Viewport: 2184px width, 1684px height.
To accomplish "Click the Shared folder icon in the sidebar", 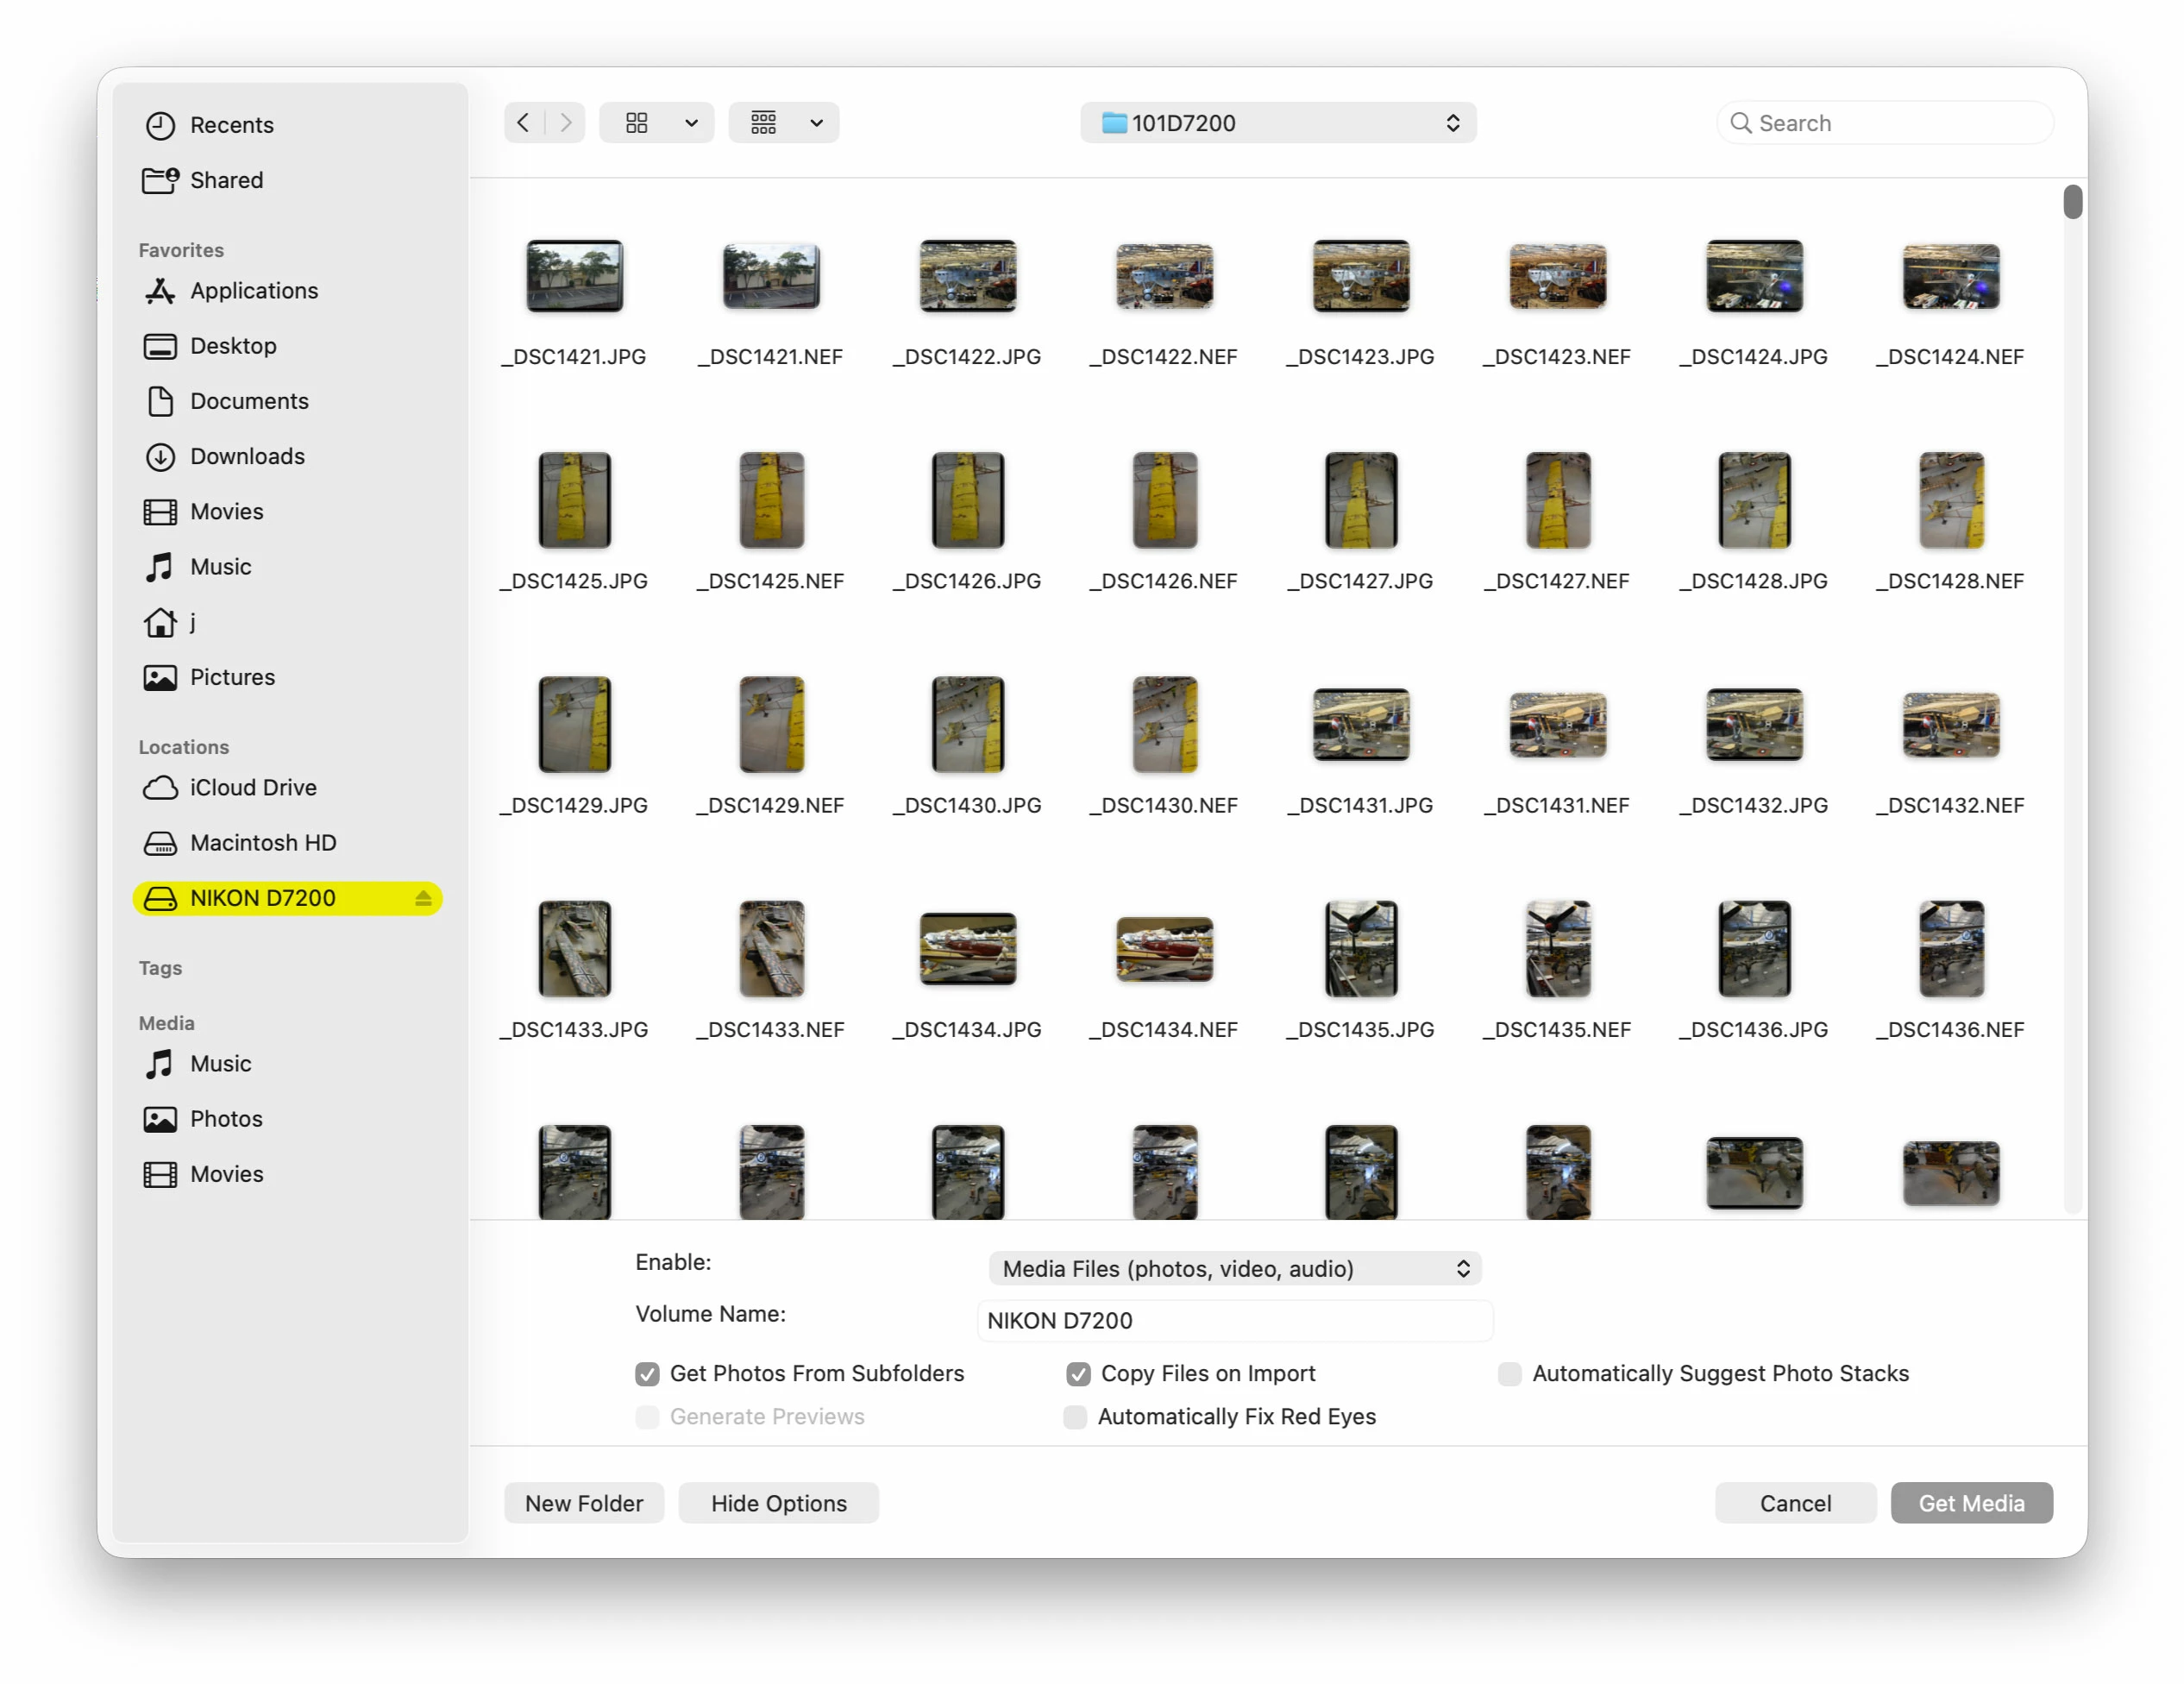I will click(x=160, y=180).
